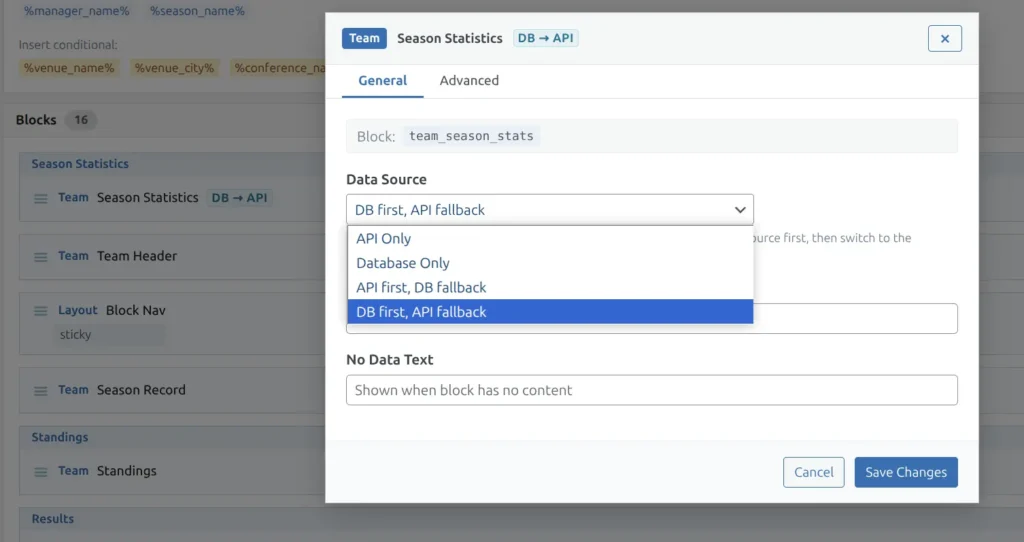Click the DB → API badge in dialog header
The width and height of the screenshot is (1024, 542).
point(545,38)
